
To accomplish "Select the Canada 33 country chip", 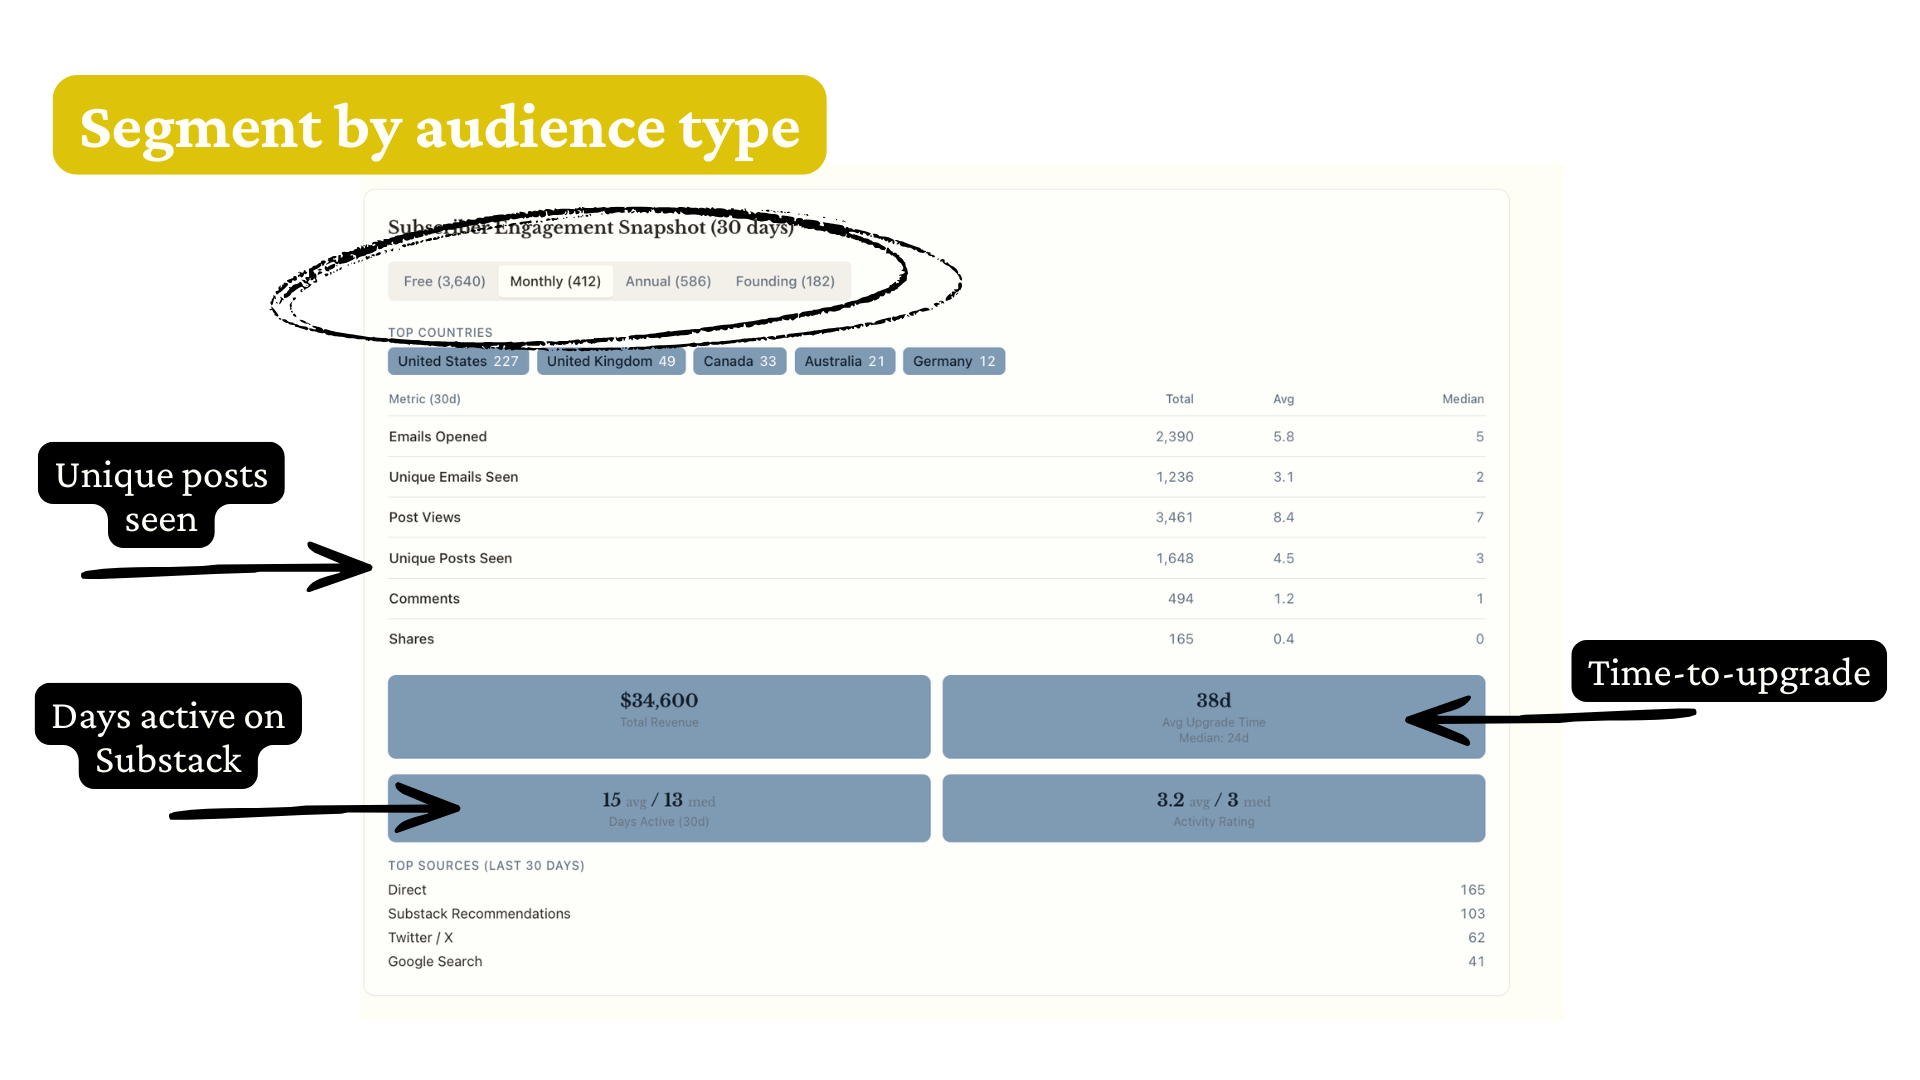I will pyautogui.click(x=739, y=361).
